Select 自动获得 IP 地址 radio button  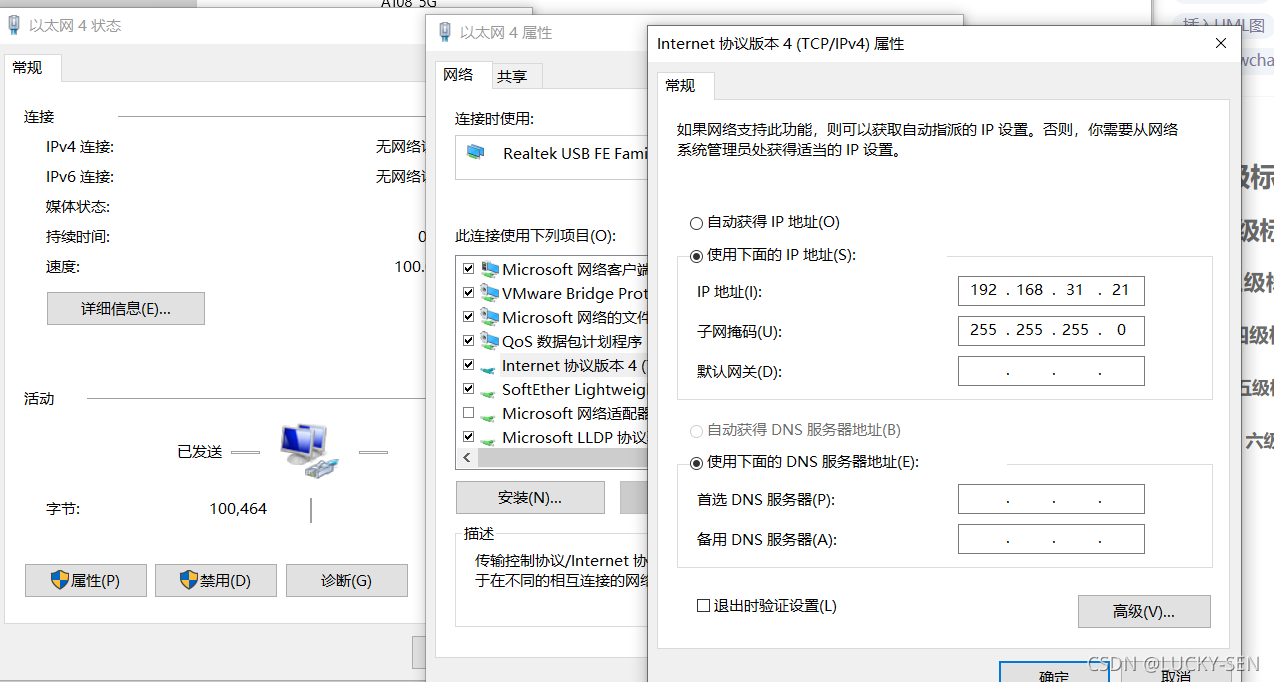[696, 222]
